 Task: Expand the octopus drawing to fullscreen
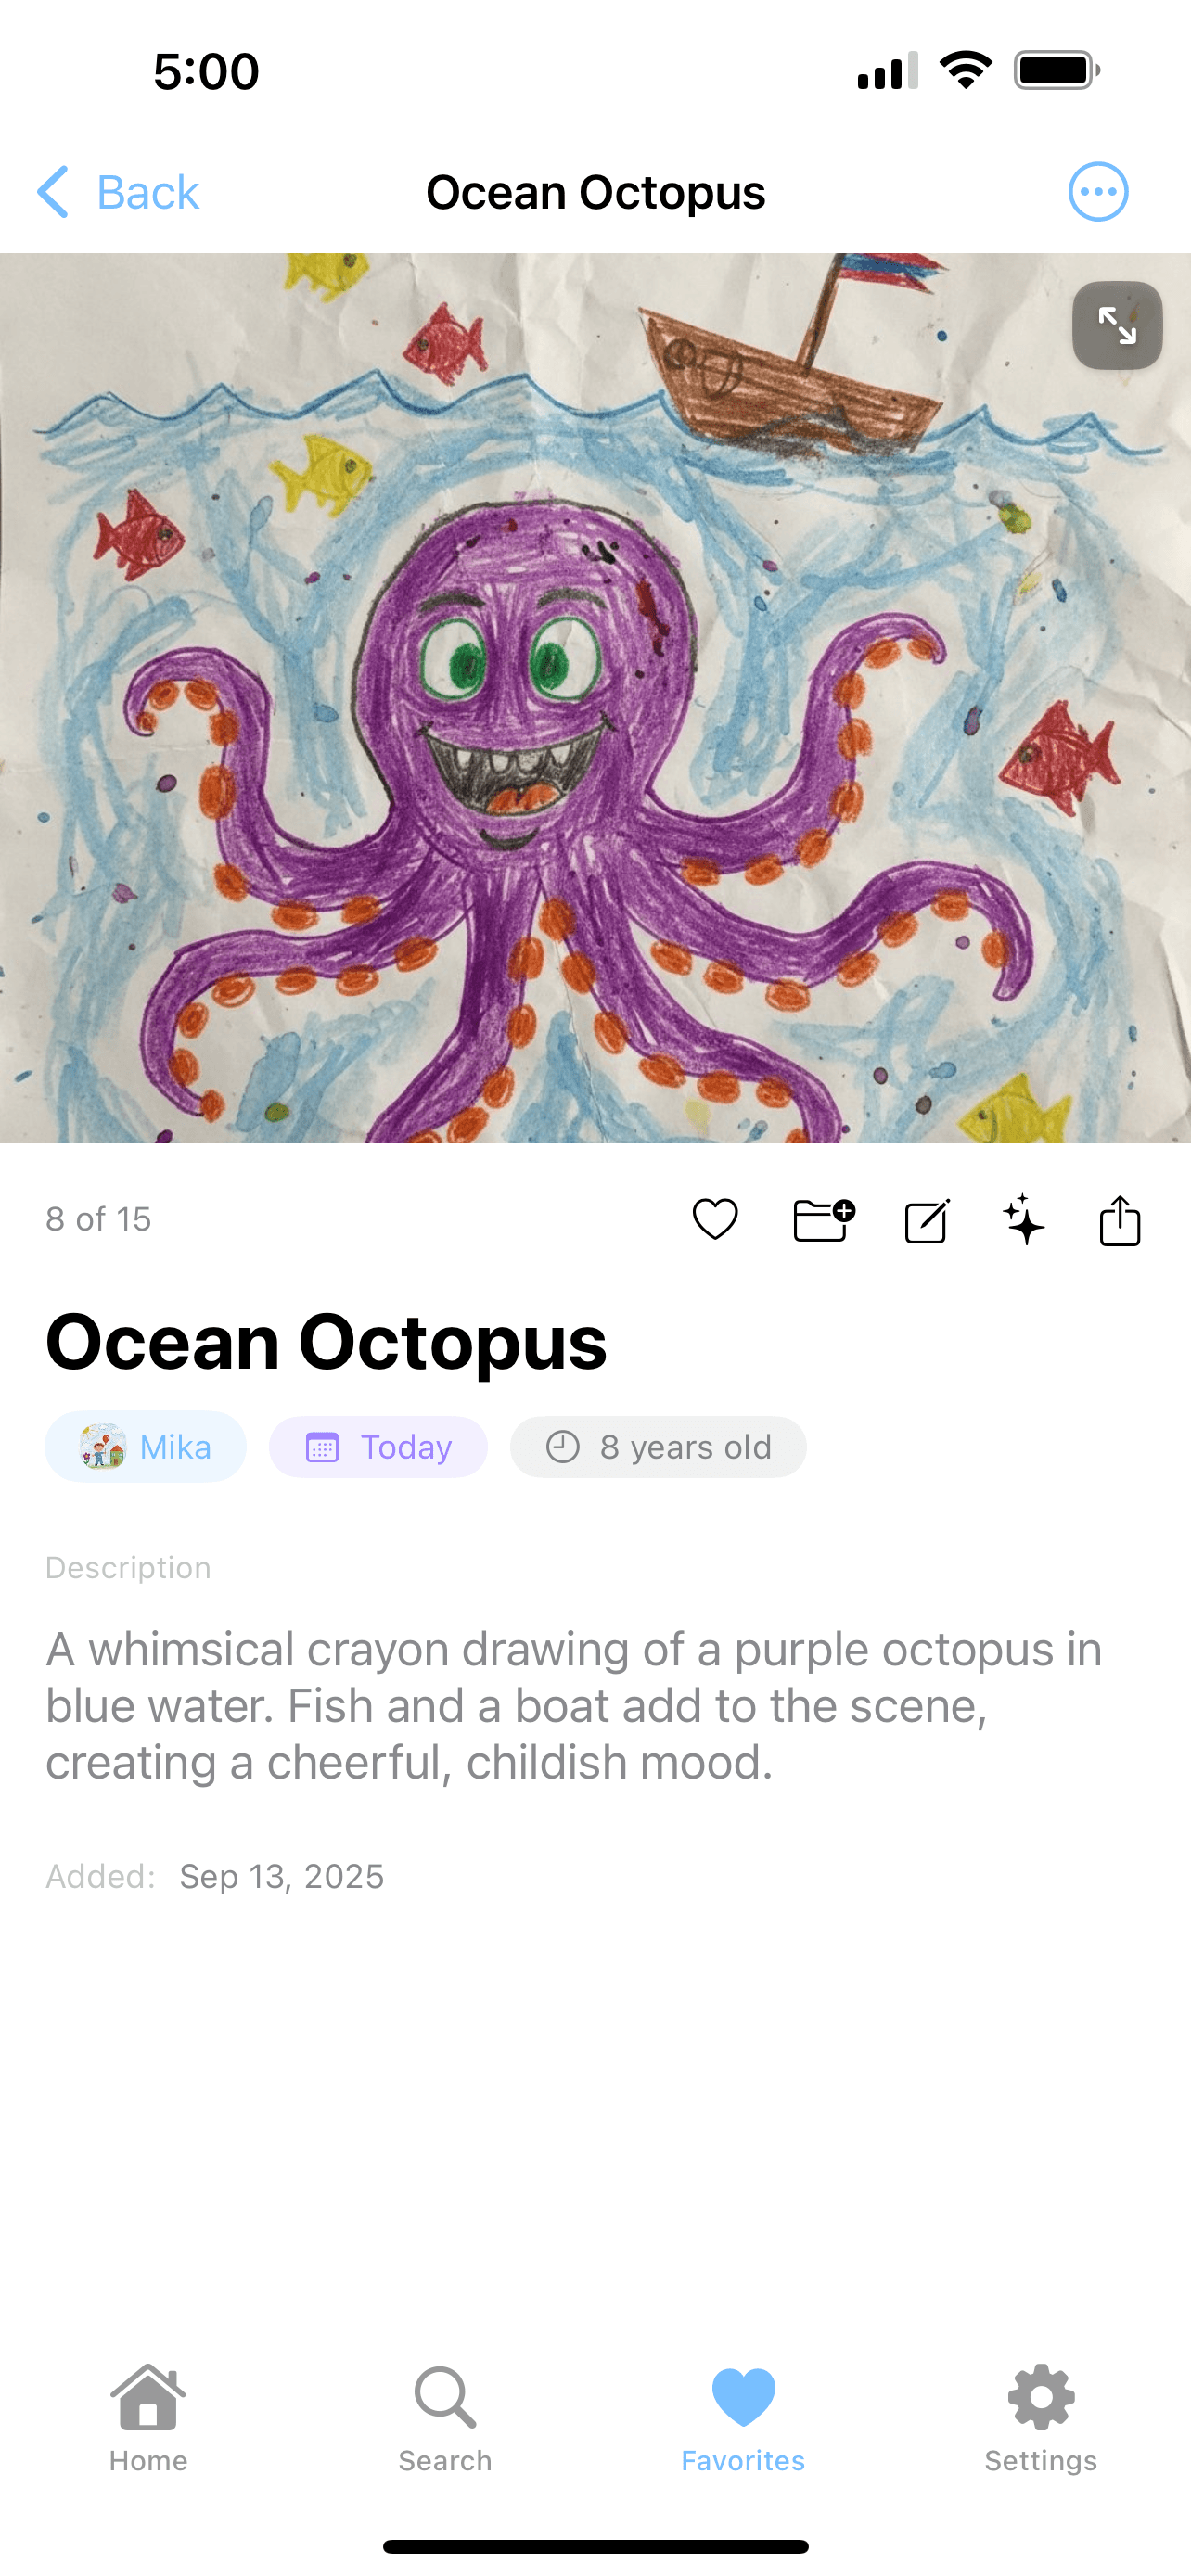1116,326
